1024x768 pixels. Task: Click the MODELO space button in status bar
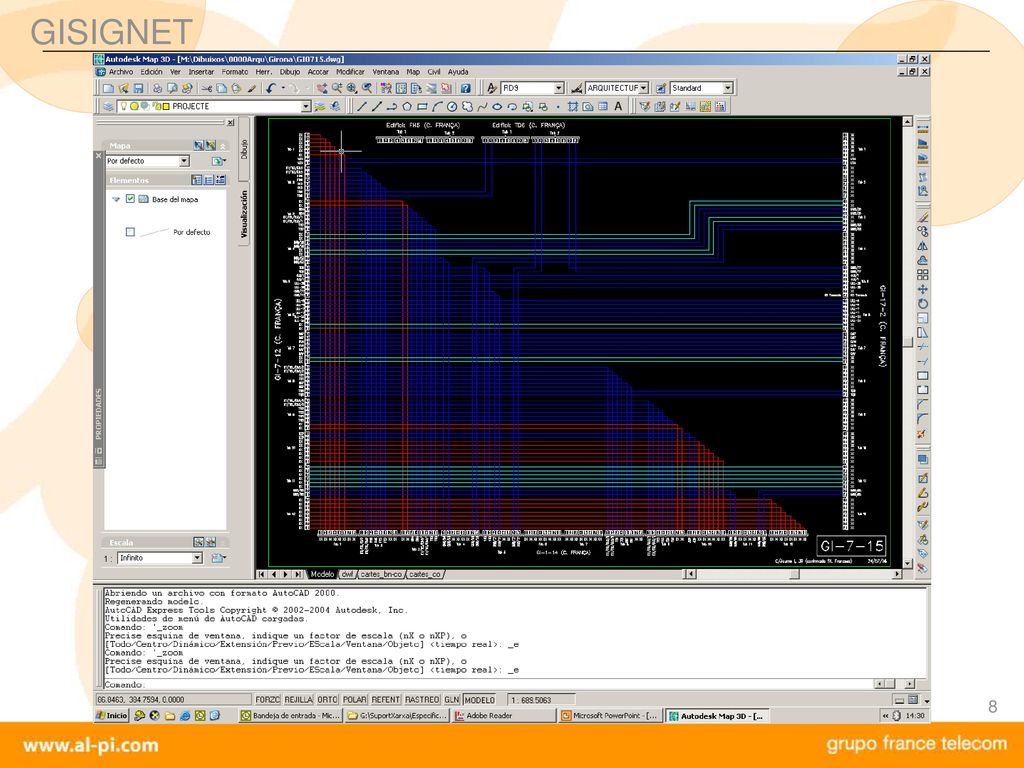coord(480,699)
